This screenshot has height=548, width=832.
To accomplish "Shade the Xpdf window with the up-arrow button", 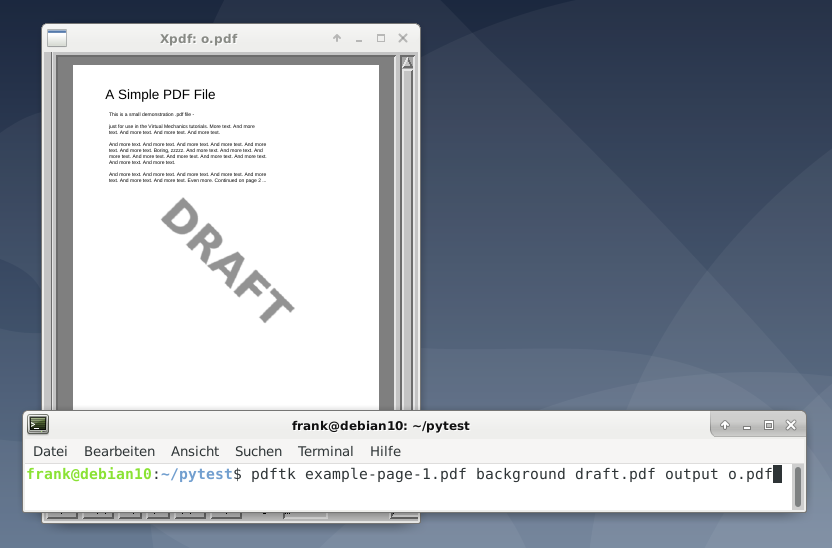I will coord(337,38).
